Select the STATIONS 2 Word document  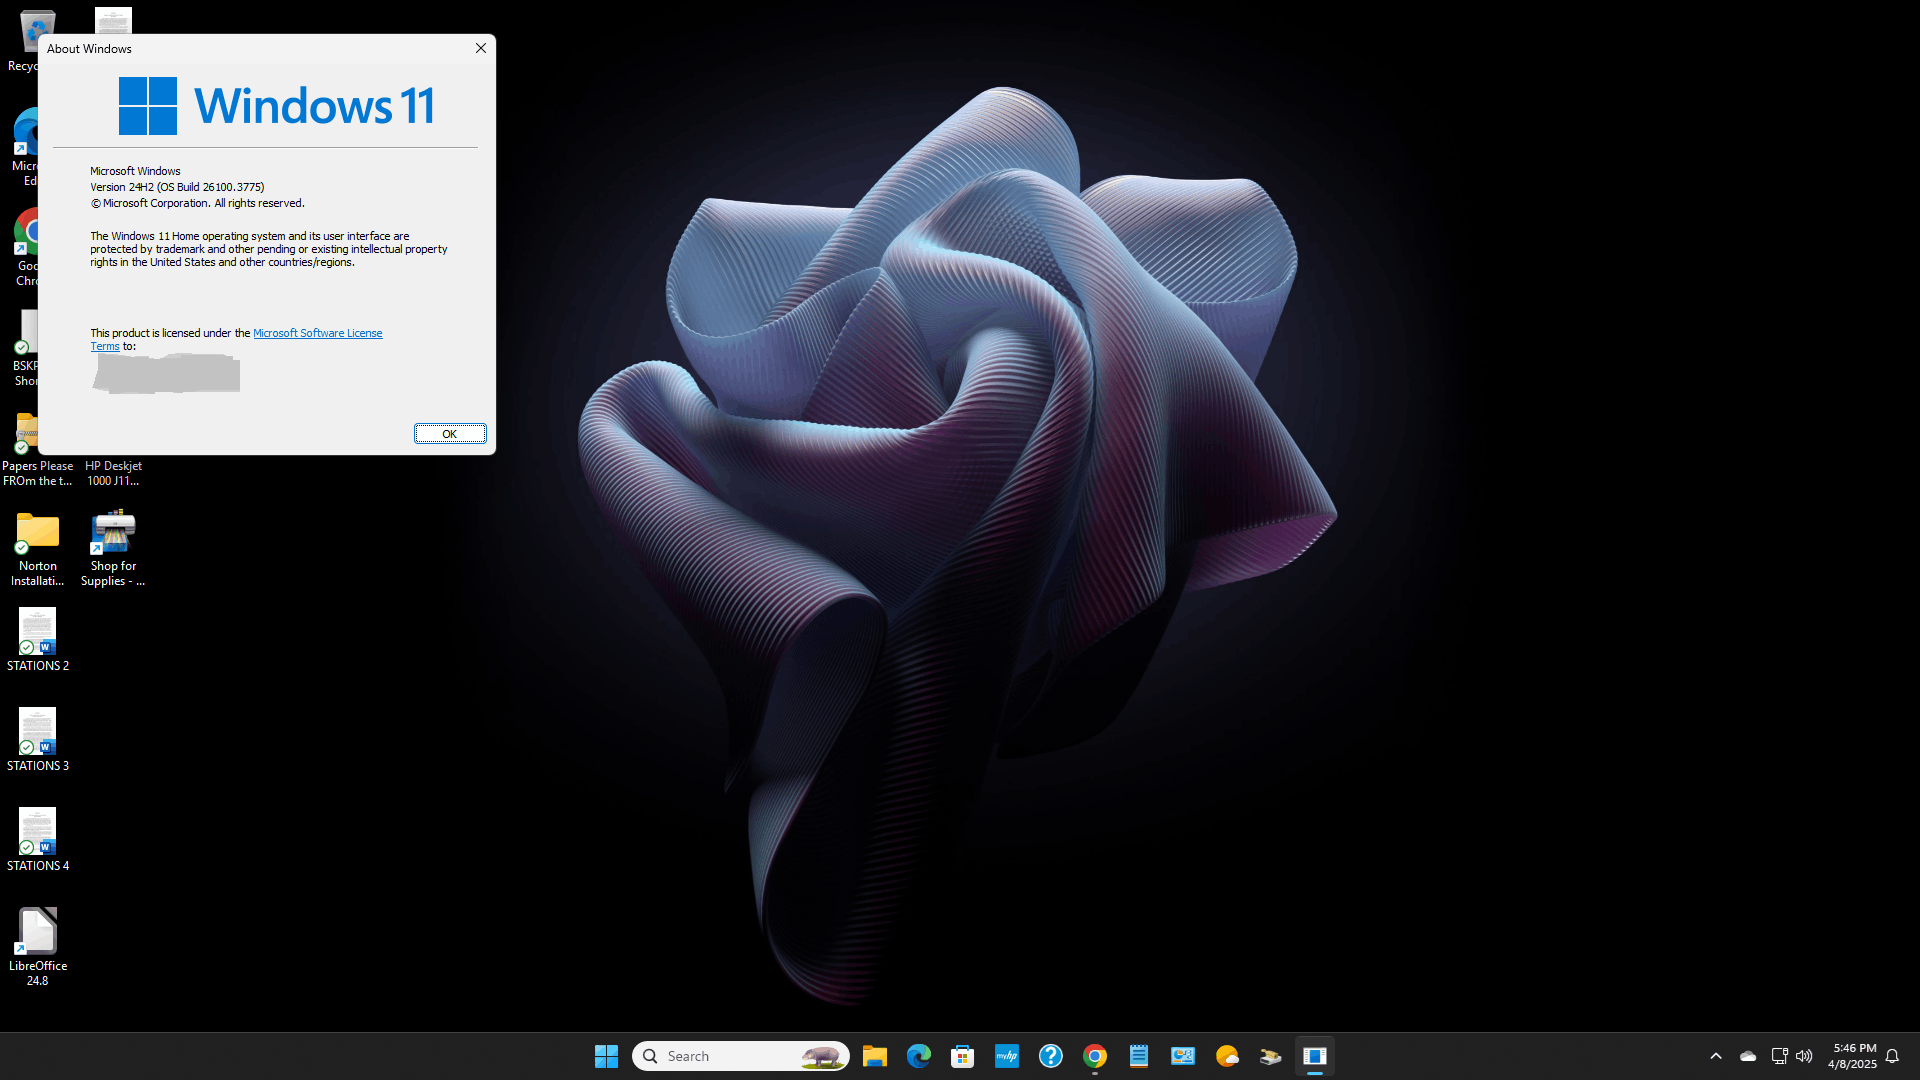pyautogui.click(x=38, y=641)
